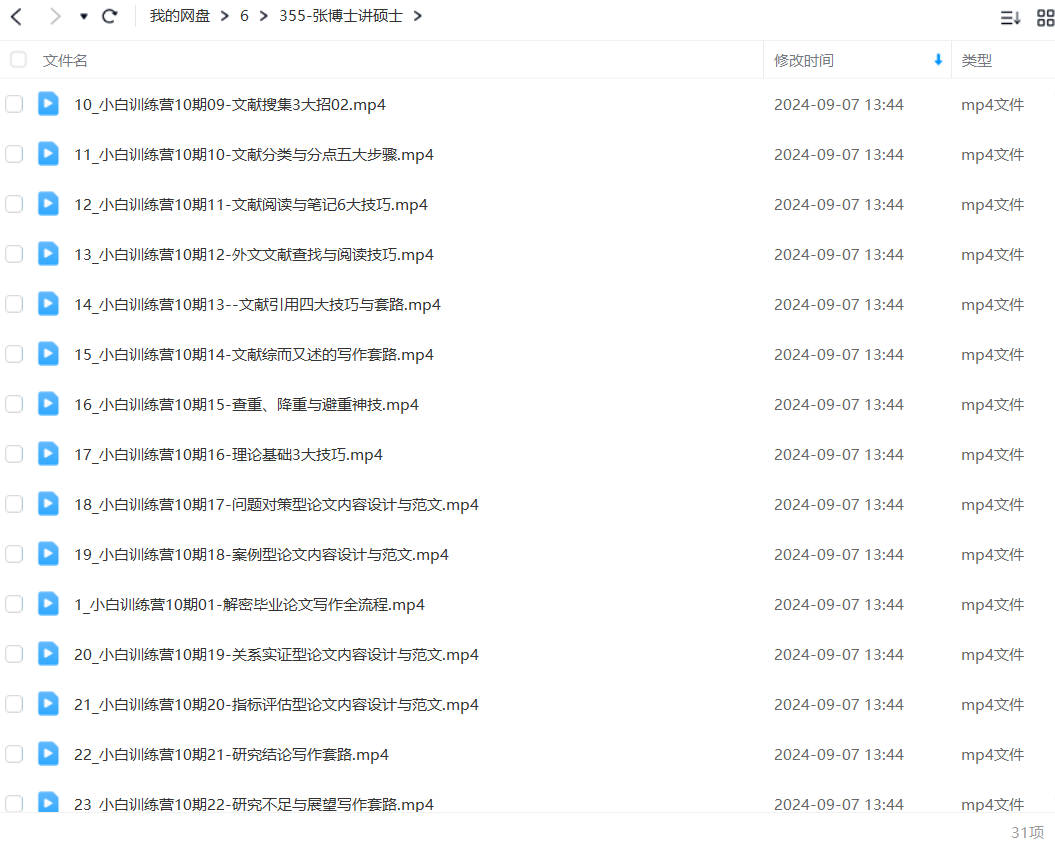Check the box for 16_小白训练营10期15 file
The image size is (1055, 853).
click(14, 404)
